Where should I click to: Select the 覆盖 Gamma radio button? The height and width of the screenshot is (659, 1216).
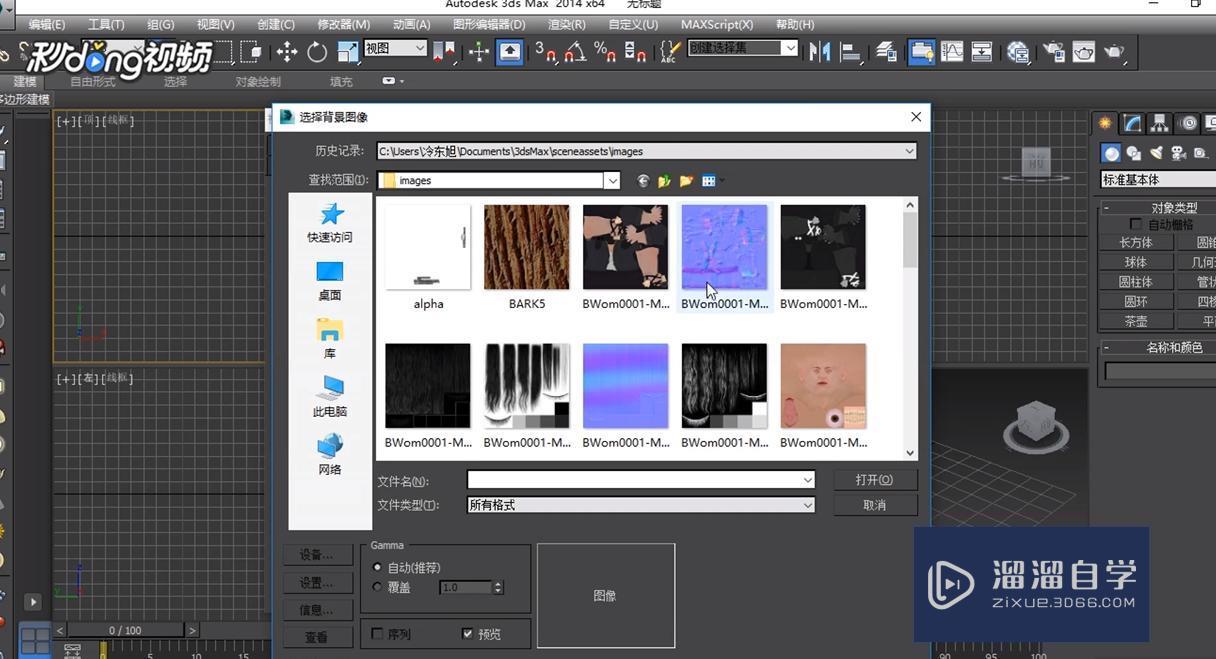pos(377,587)
